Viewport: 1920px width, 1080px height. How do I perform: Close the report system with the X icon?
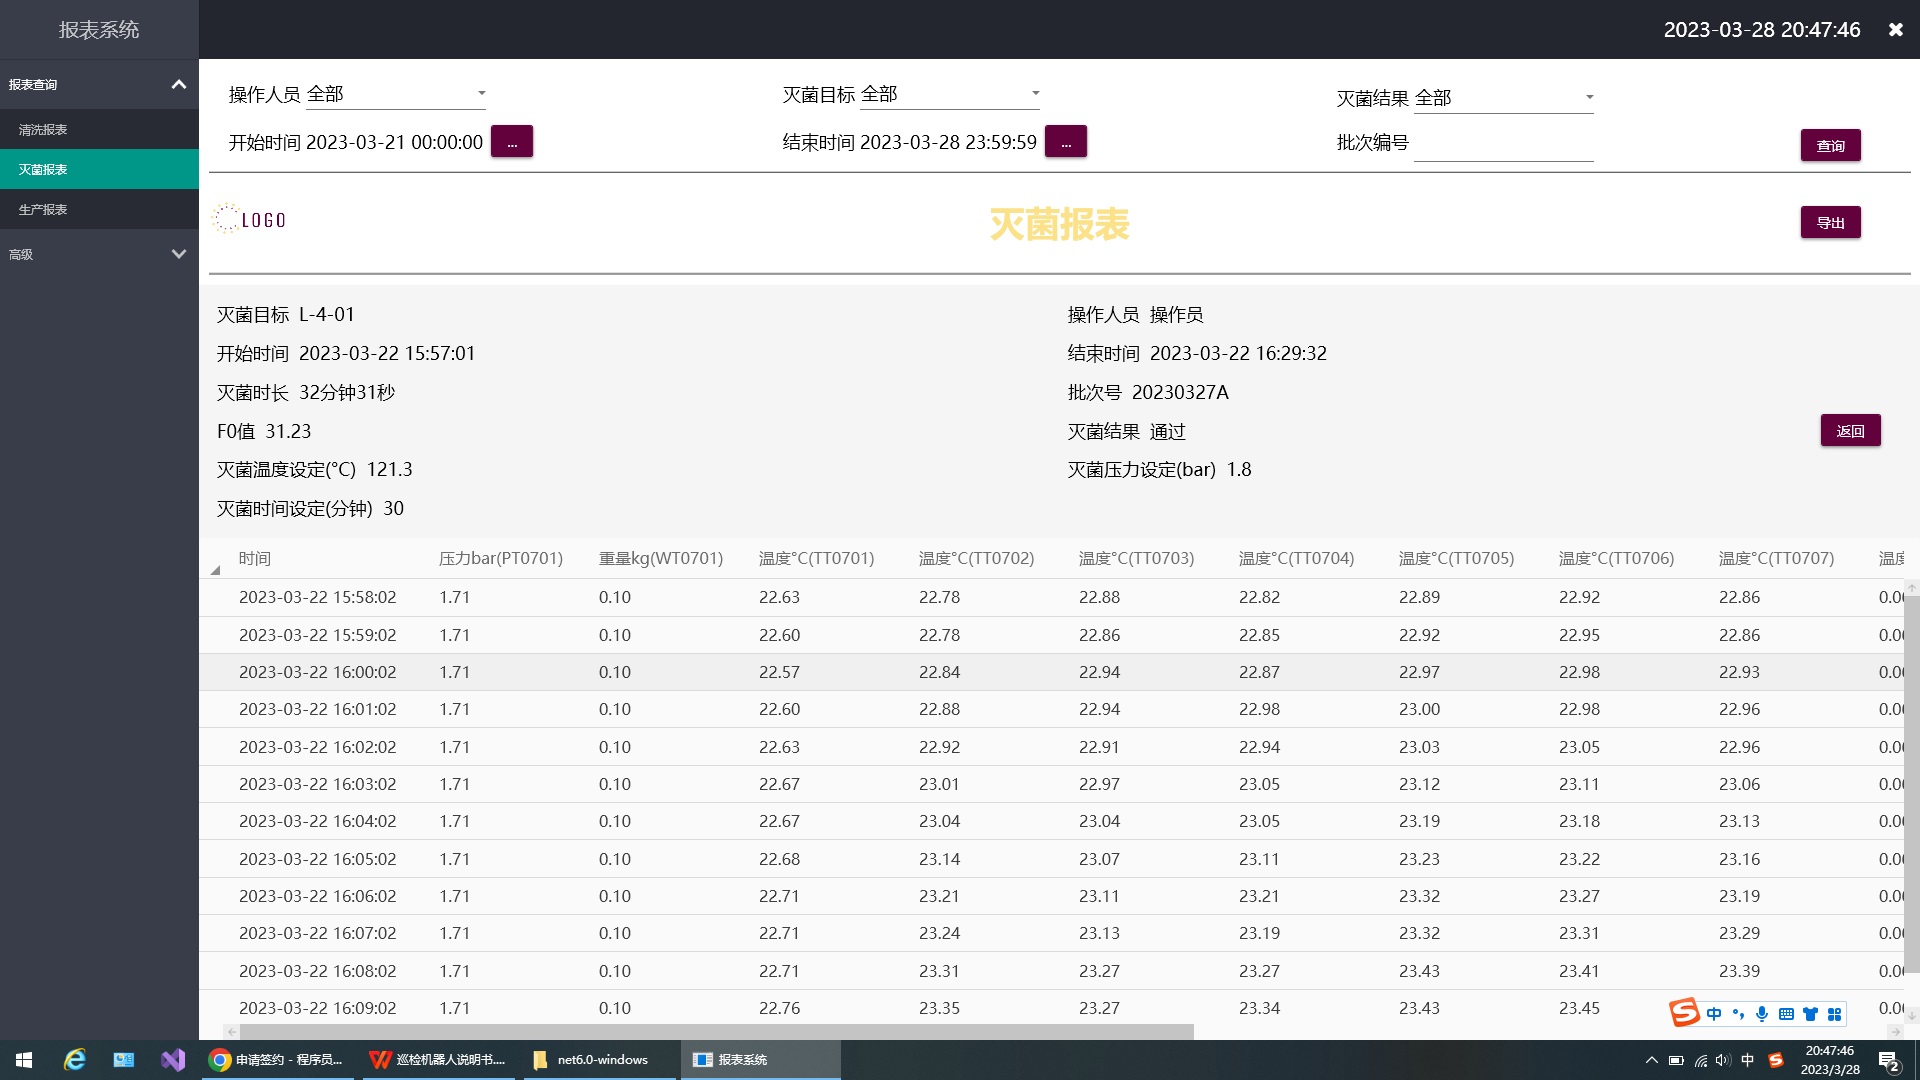click(1895, 30)
